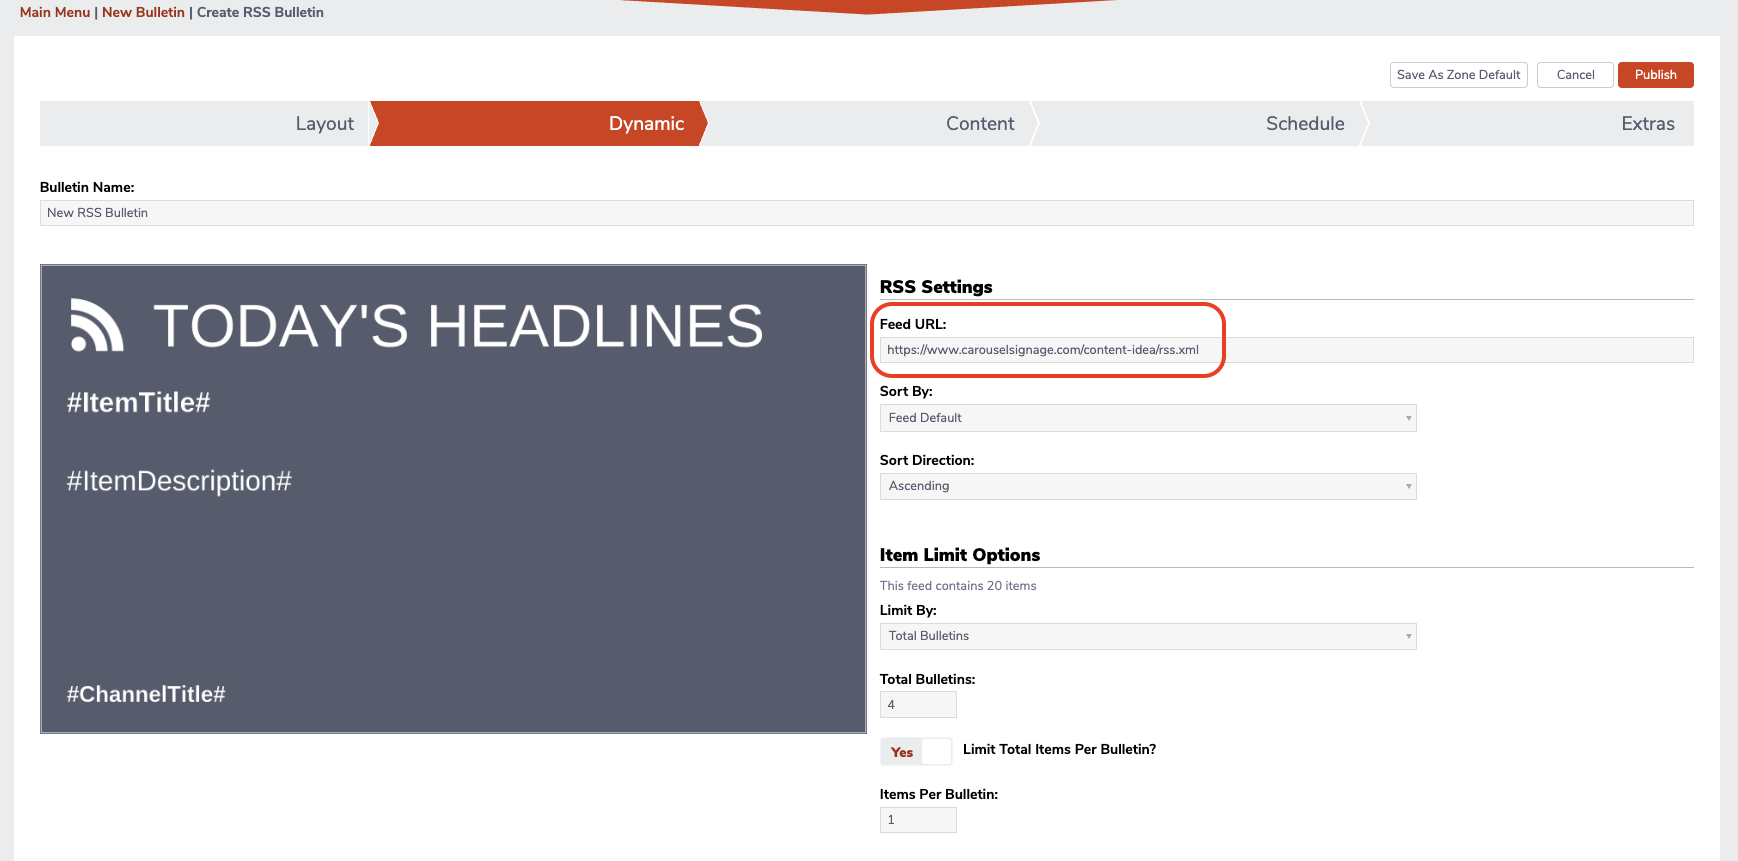Click the Items Per Bulletin number field
The height and width of the screenshot is (861, 1738).
[x=918, y=820]
